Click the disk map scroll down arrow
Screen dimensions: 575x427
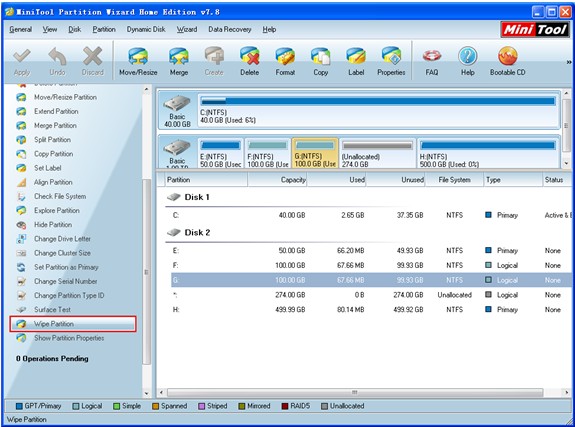point(567,164)
